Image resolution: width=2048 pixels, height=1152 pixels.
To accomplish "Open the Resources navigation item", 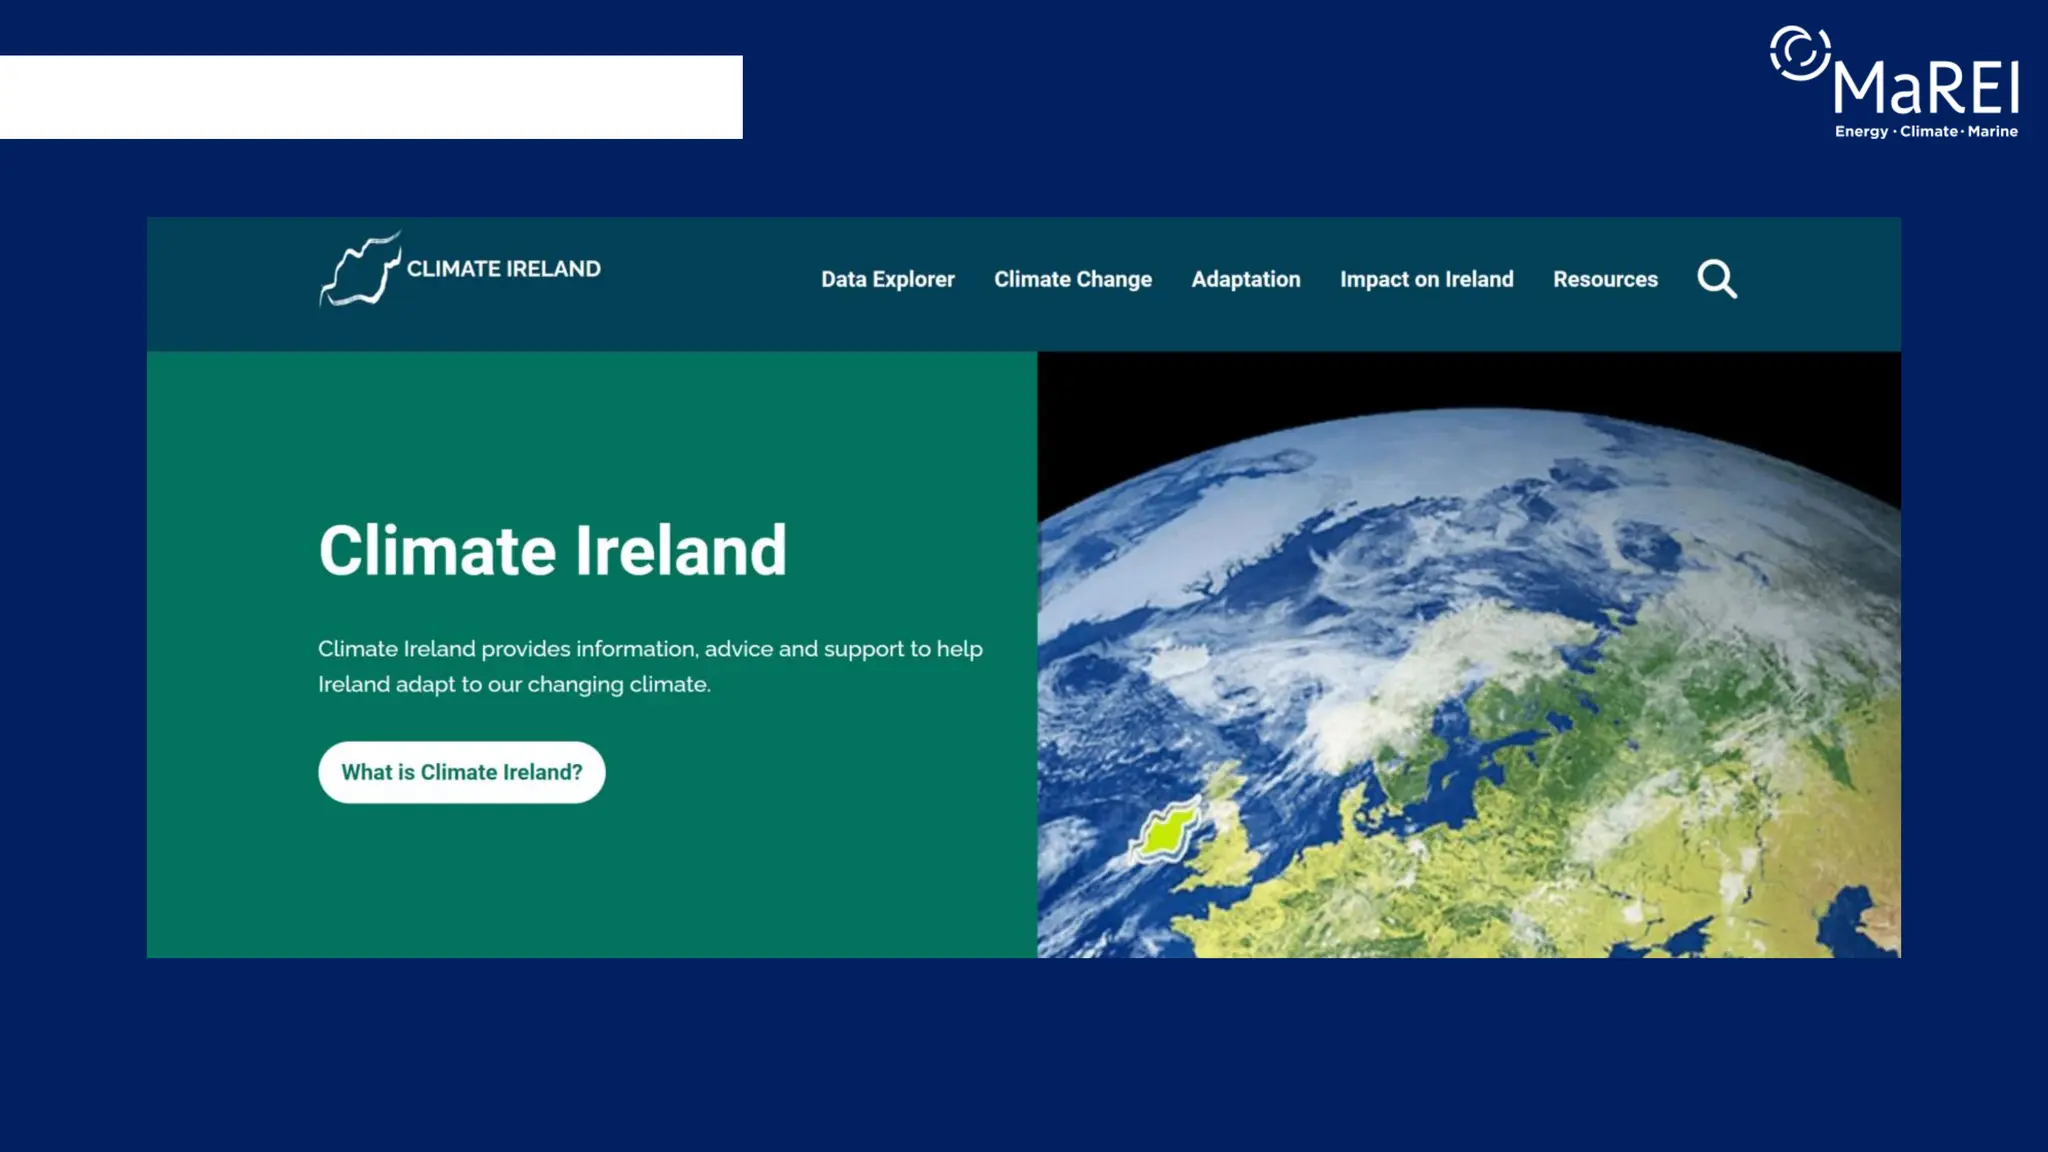I will (x=1604, y=280).
